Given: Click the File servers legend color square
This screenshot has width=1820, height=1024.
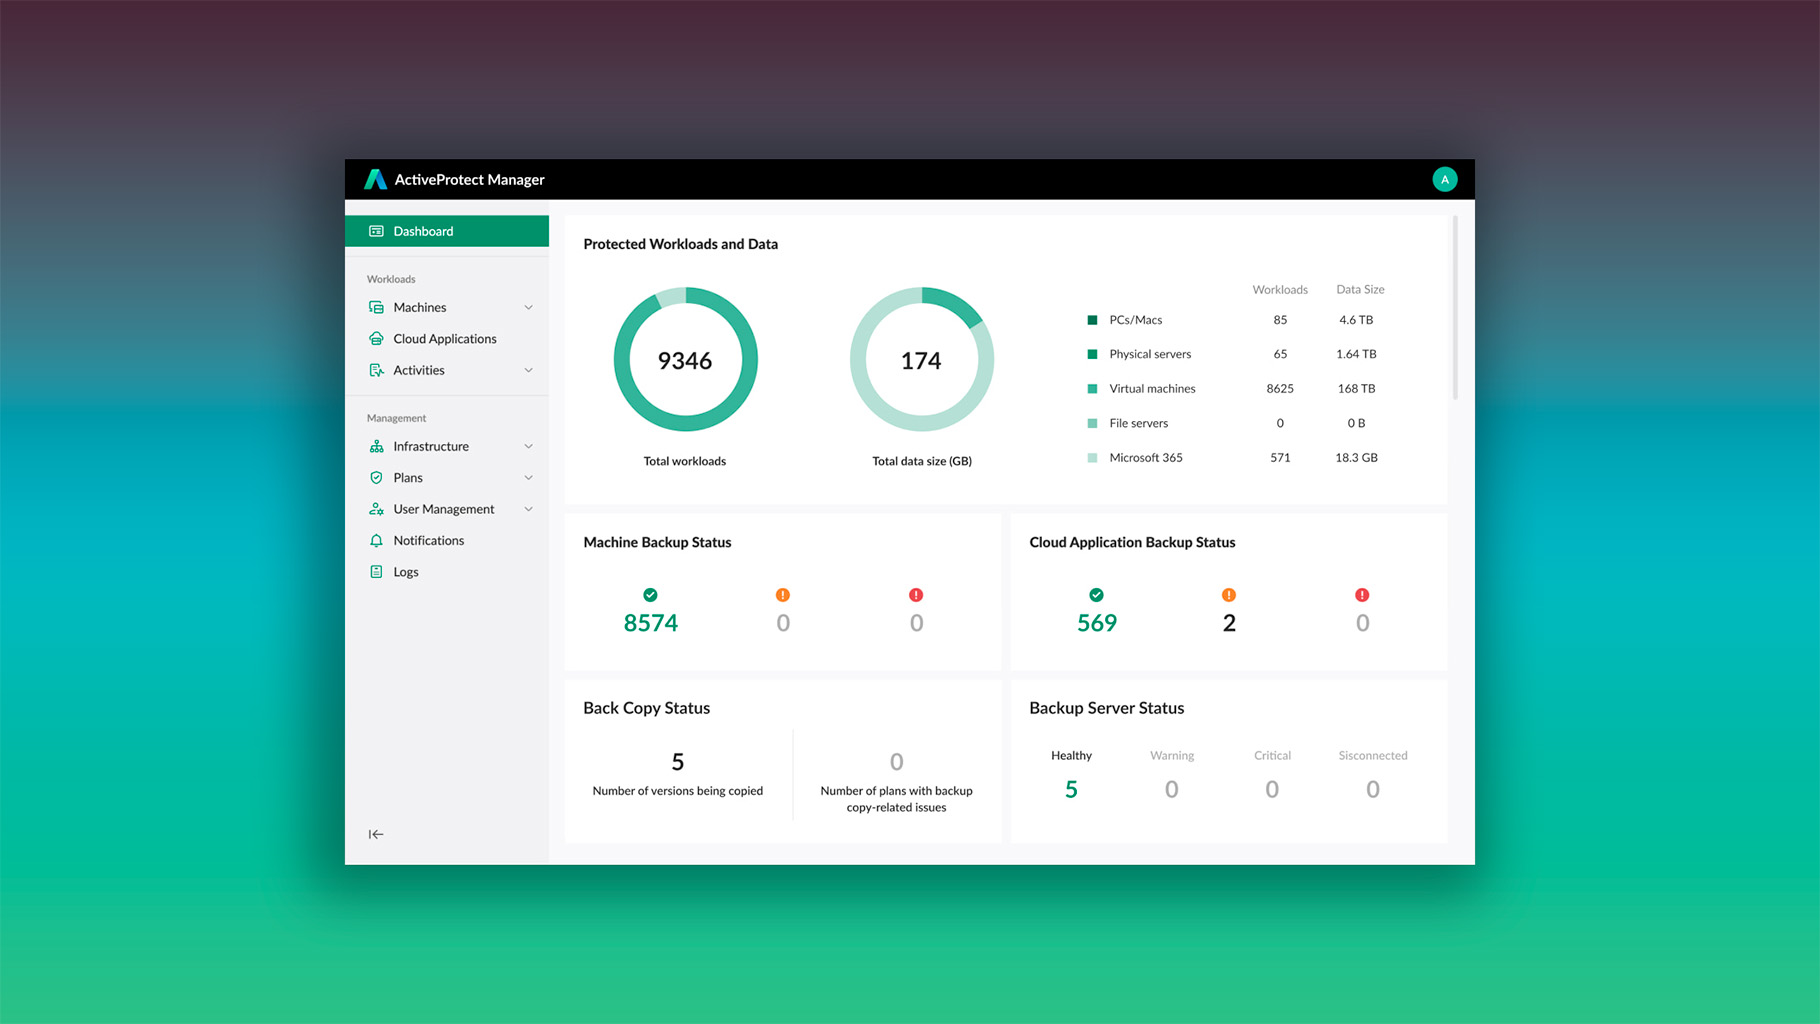Looking at the screenshot, I should click(1092, 423).
